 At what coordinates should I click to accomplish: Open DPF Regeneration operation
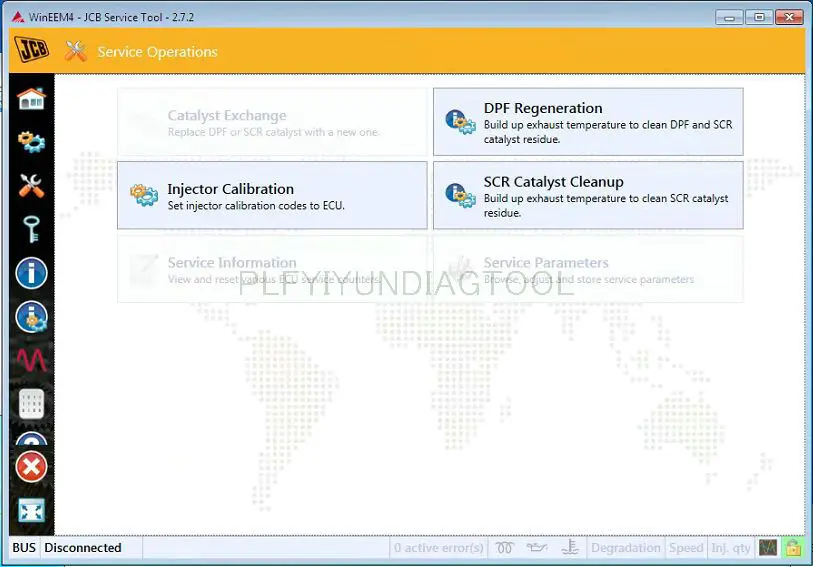coord(588,122)
